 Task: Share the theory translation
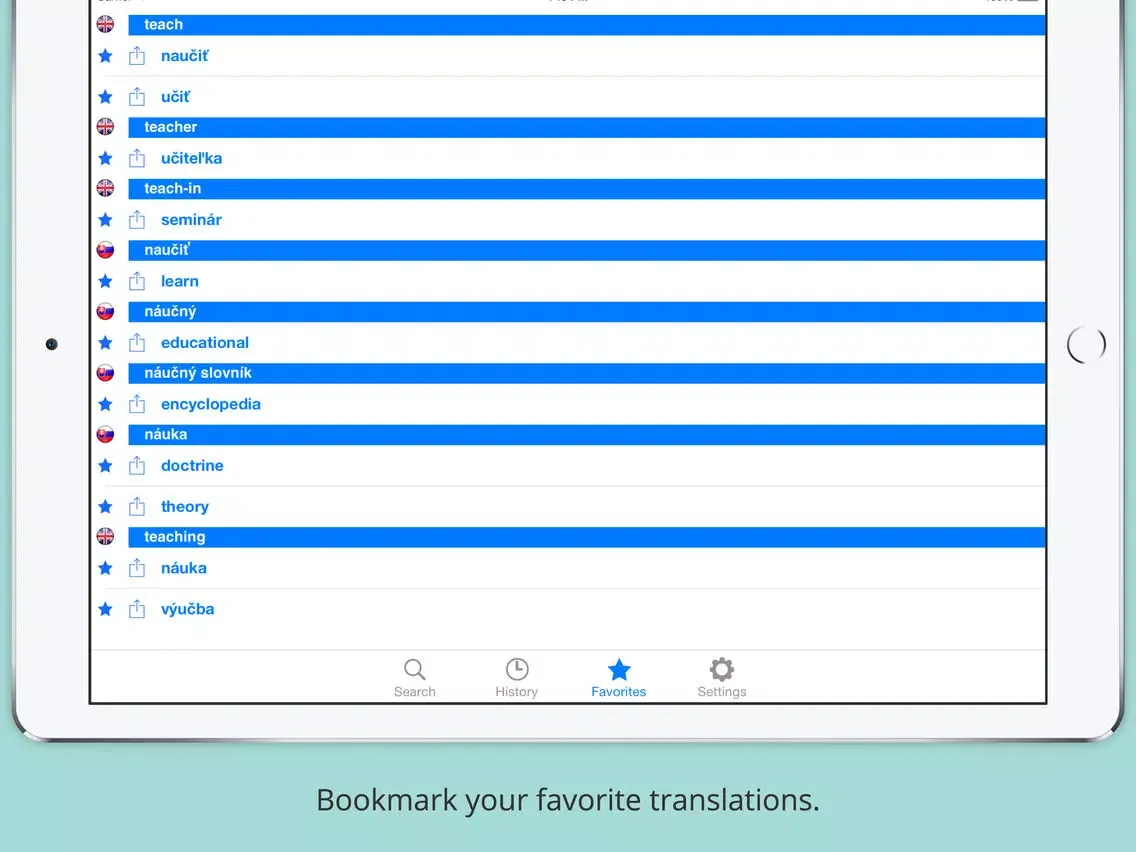(137, 506)
